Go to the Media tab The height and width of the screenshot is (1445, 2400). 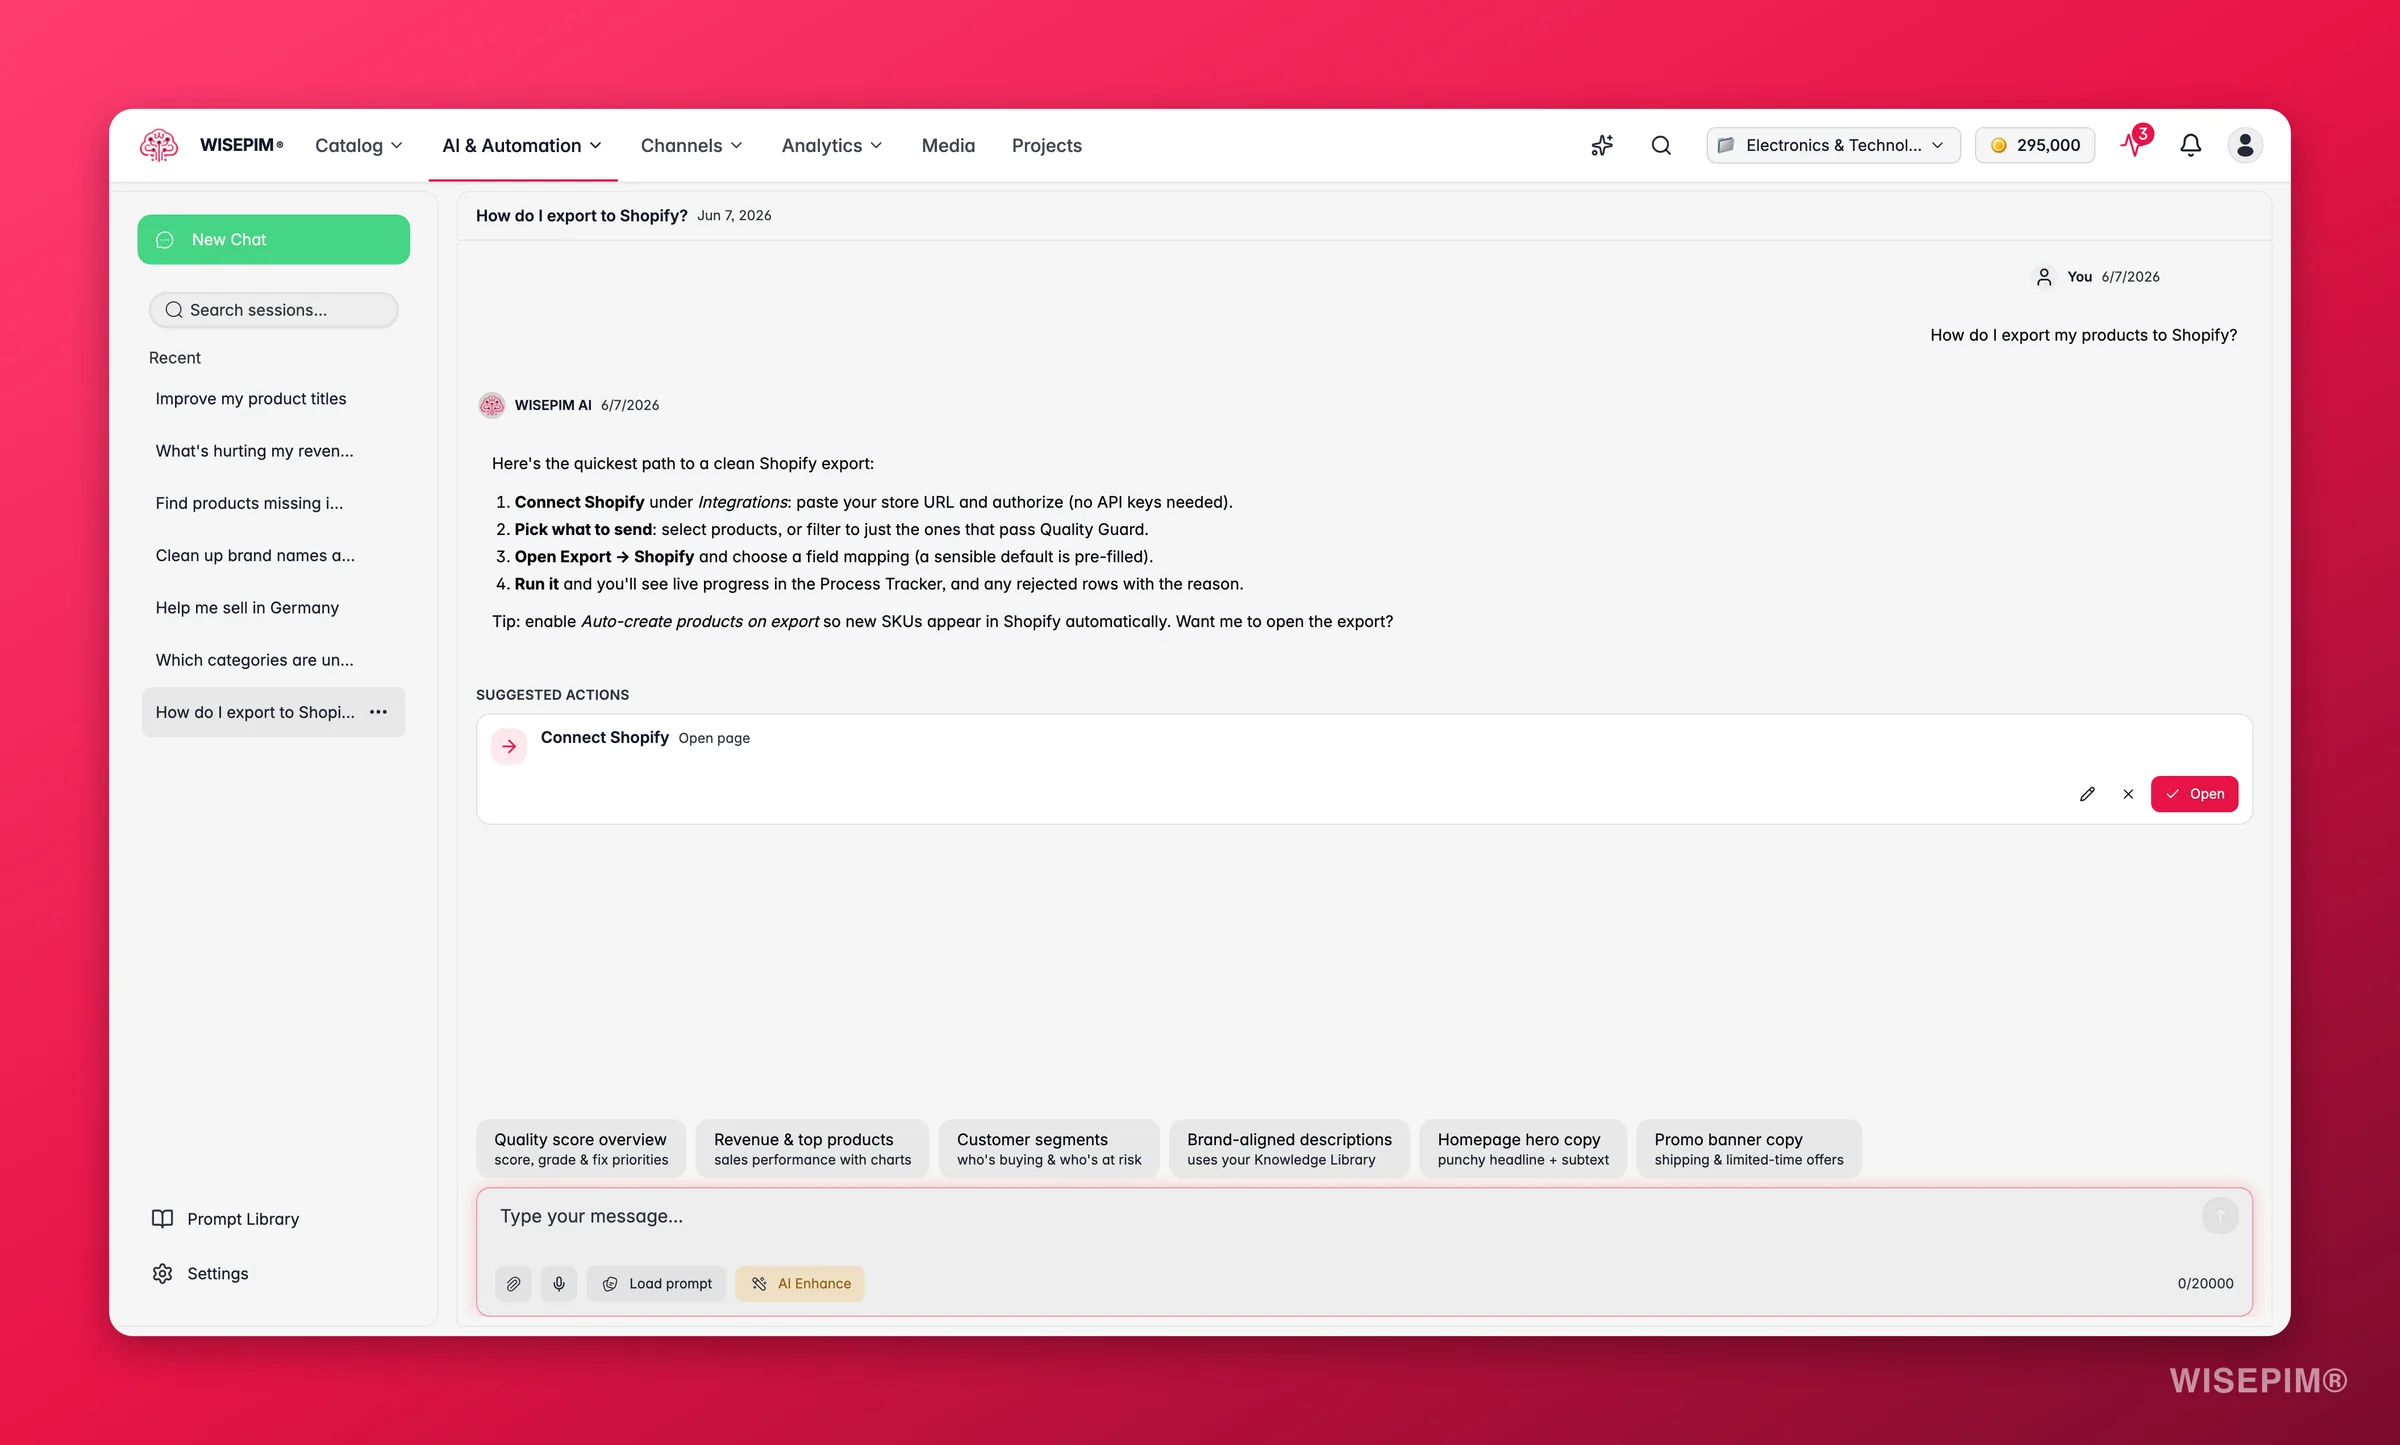coord(948,145)
